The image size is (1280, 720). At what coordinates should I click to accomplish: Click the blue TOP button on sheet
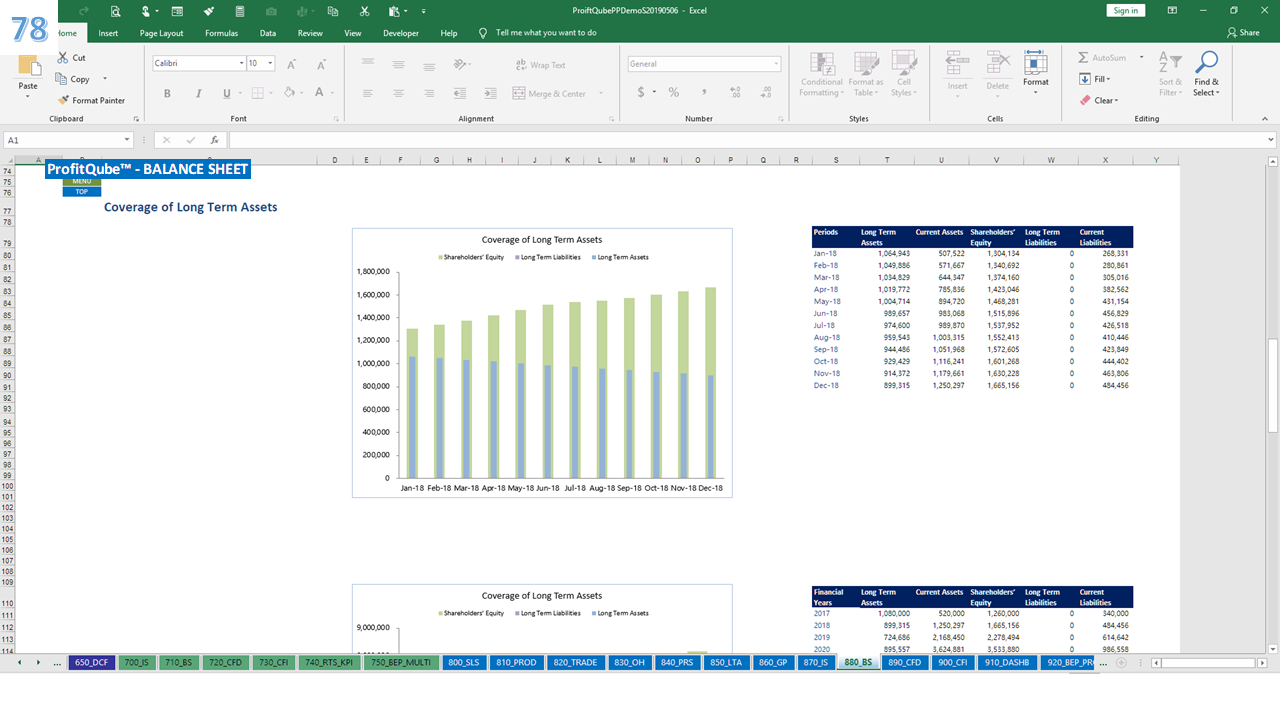click(82, 192)
